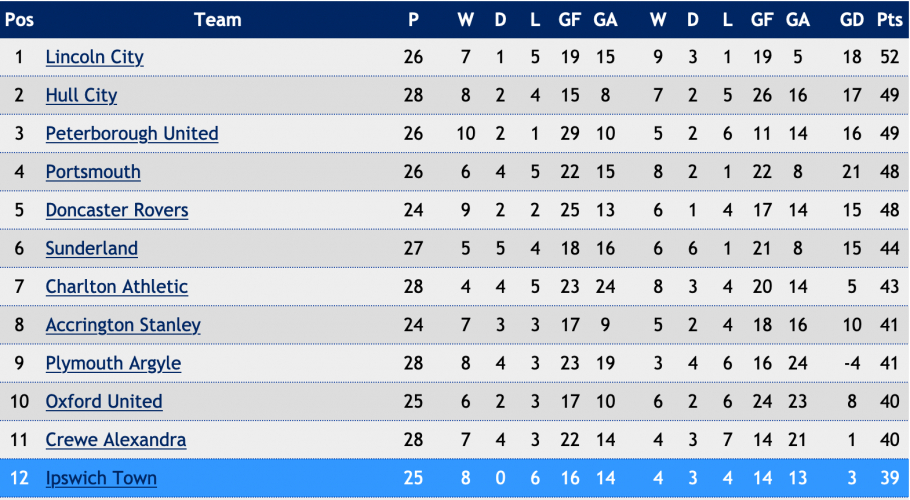
Task: Select the Doncaster Rovers link
Action: tap(117, 210)
